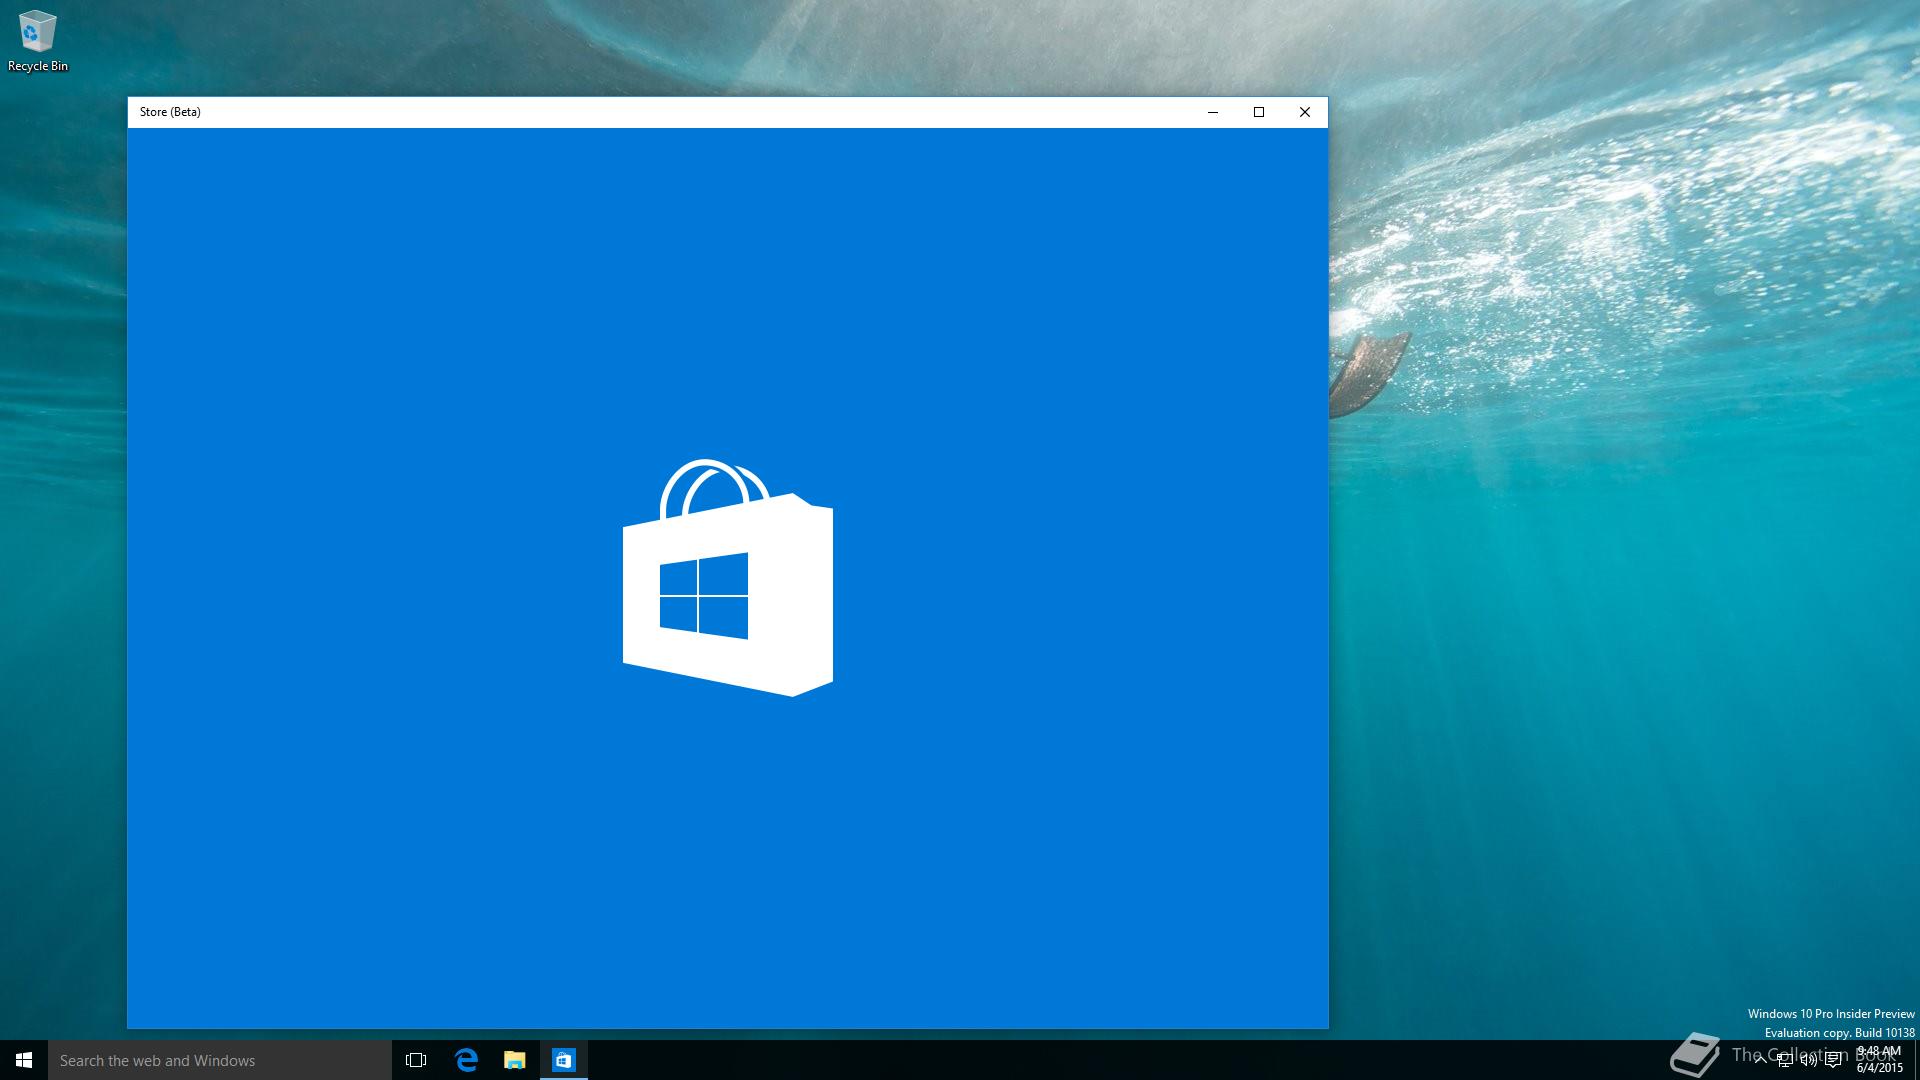This screenshot has width=1920, height=1080.
Task: Maximize the Store (Beta) window
Action: [x=1259, y=112]
